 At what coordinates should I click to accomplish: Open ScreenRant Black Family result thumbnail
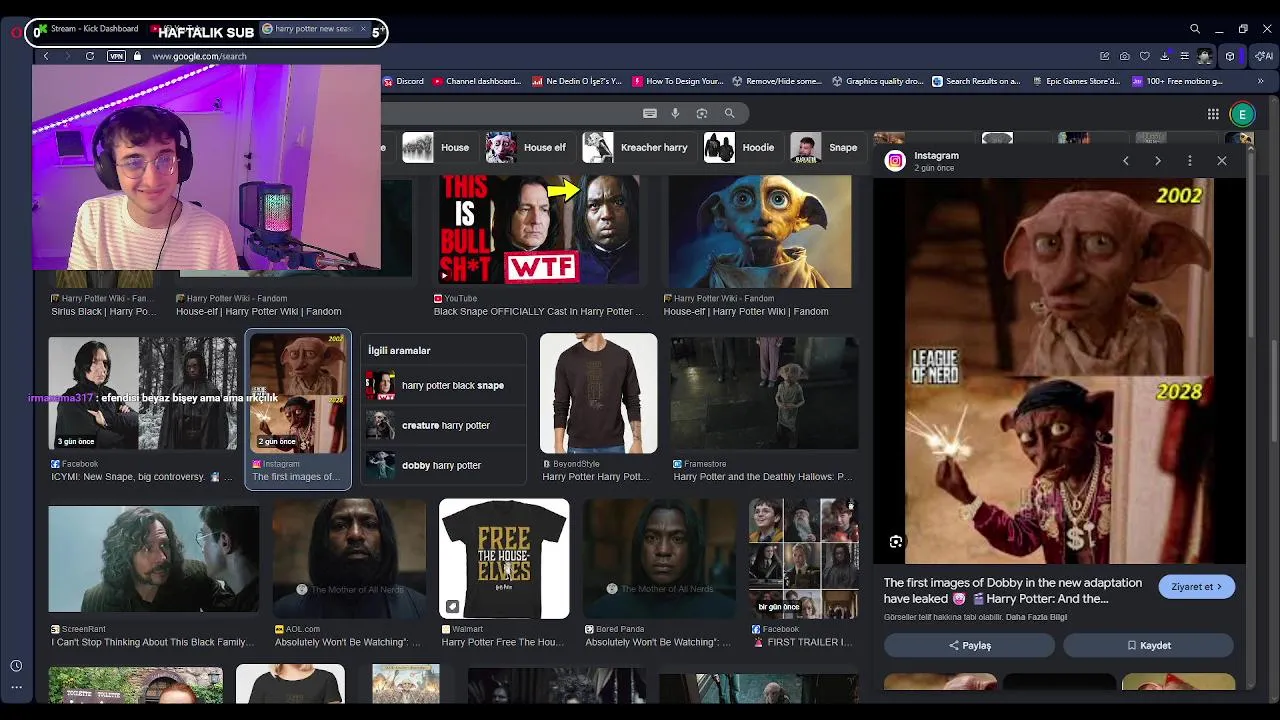point(153,559)
